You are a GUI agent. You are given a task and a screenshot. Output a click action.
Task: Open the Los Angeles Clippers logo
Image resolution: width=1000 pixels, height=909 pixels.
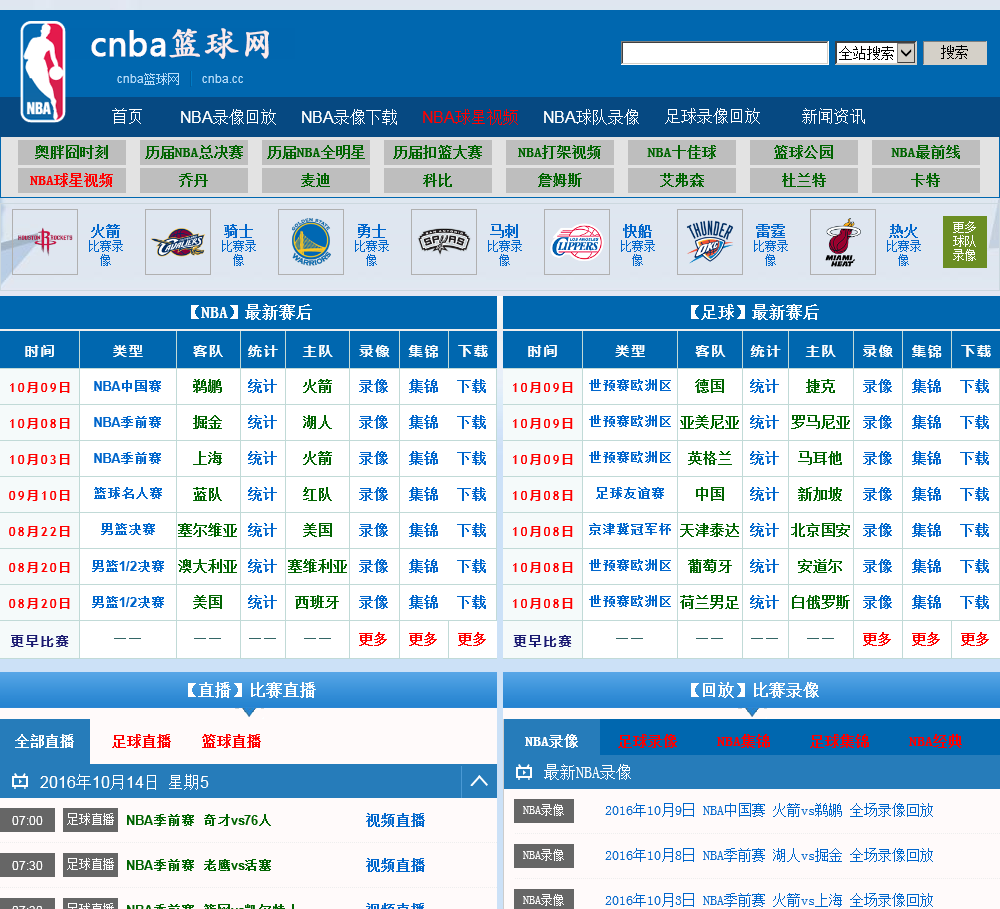point(577,242)
